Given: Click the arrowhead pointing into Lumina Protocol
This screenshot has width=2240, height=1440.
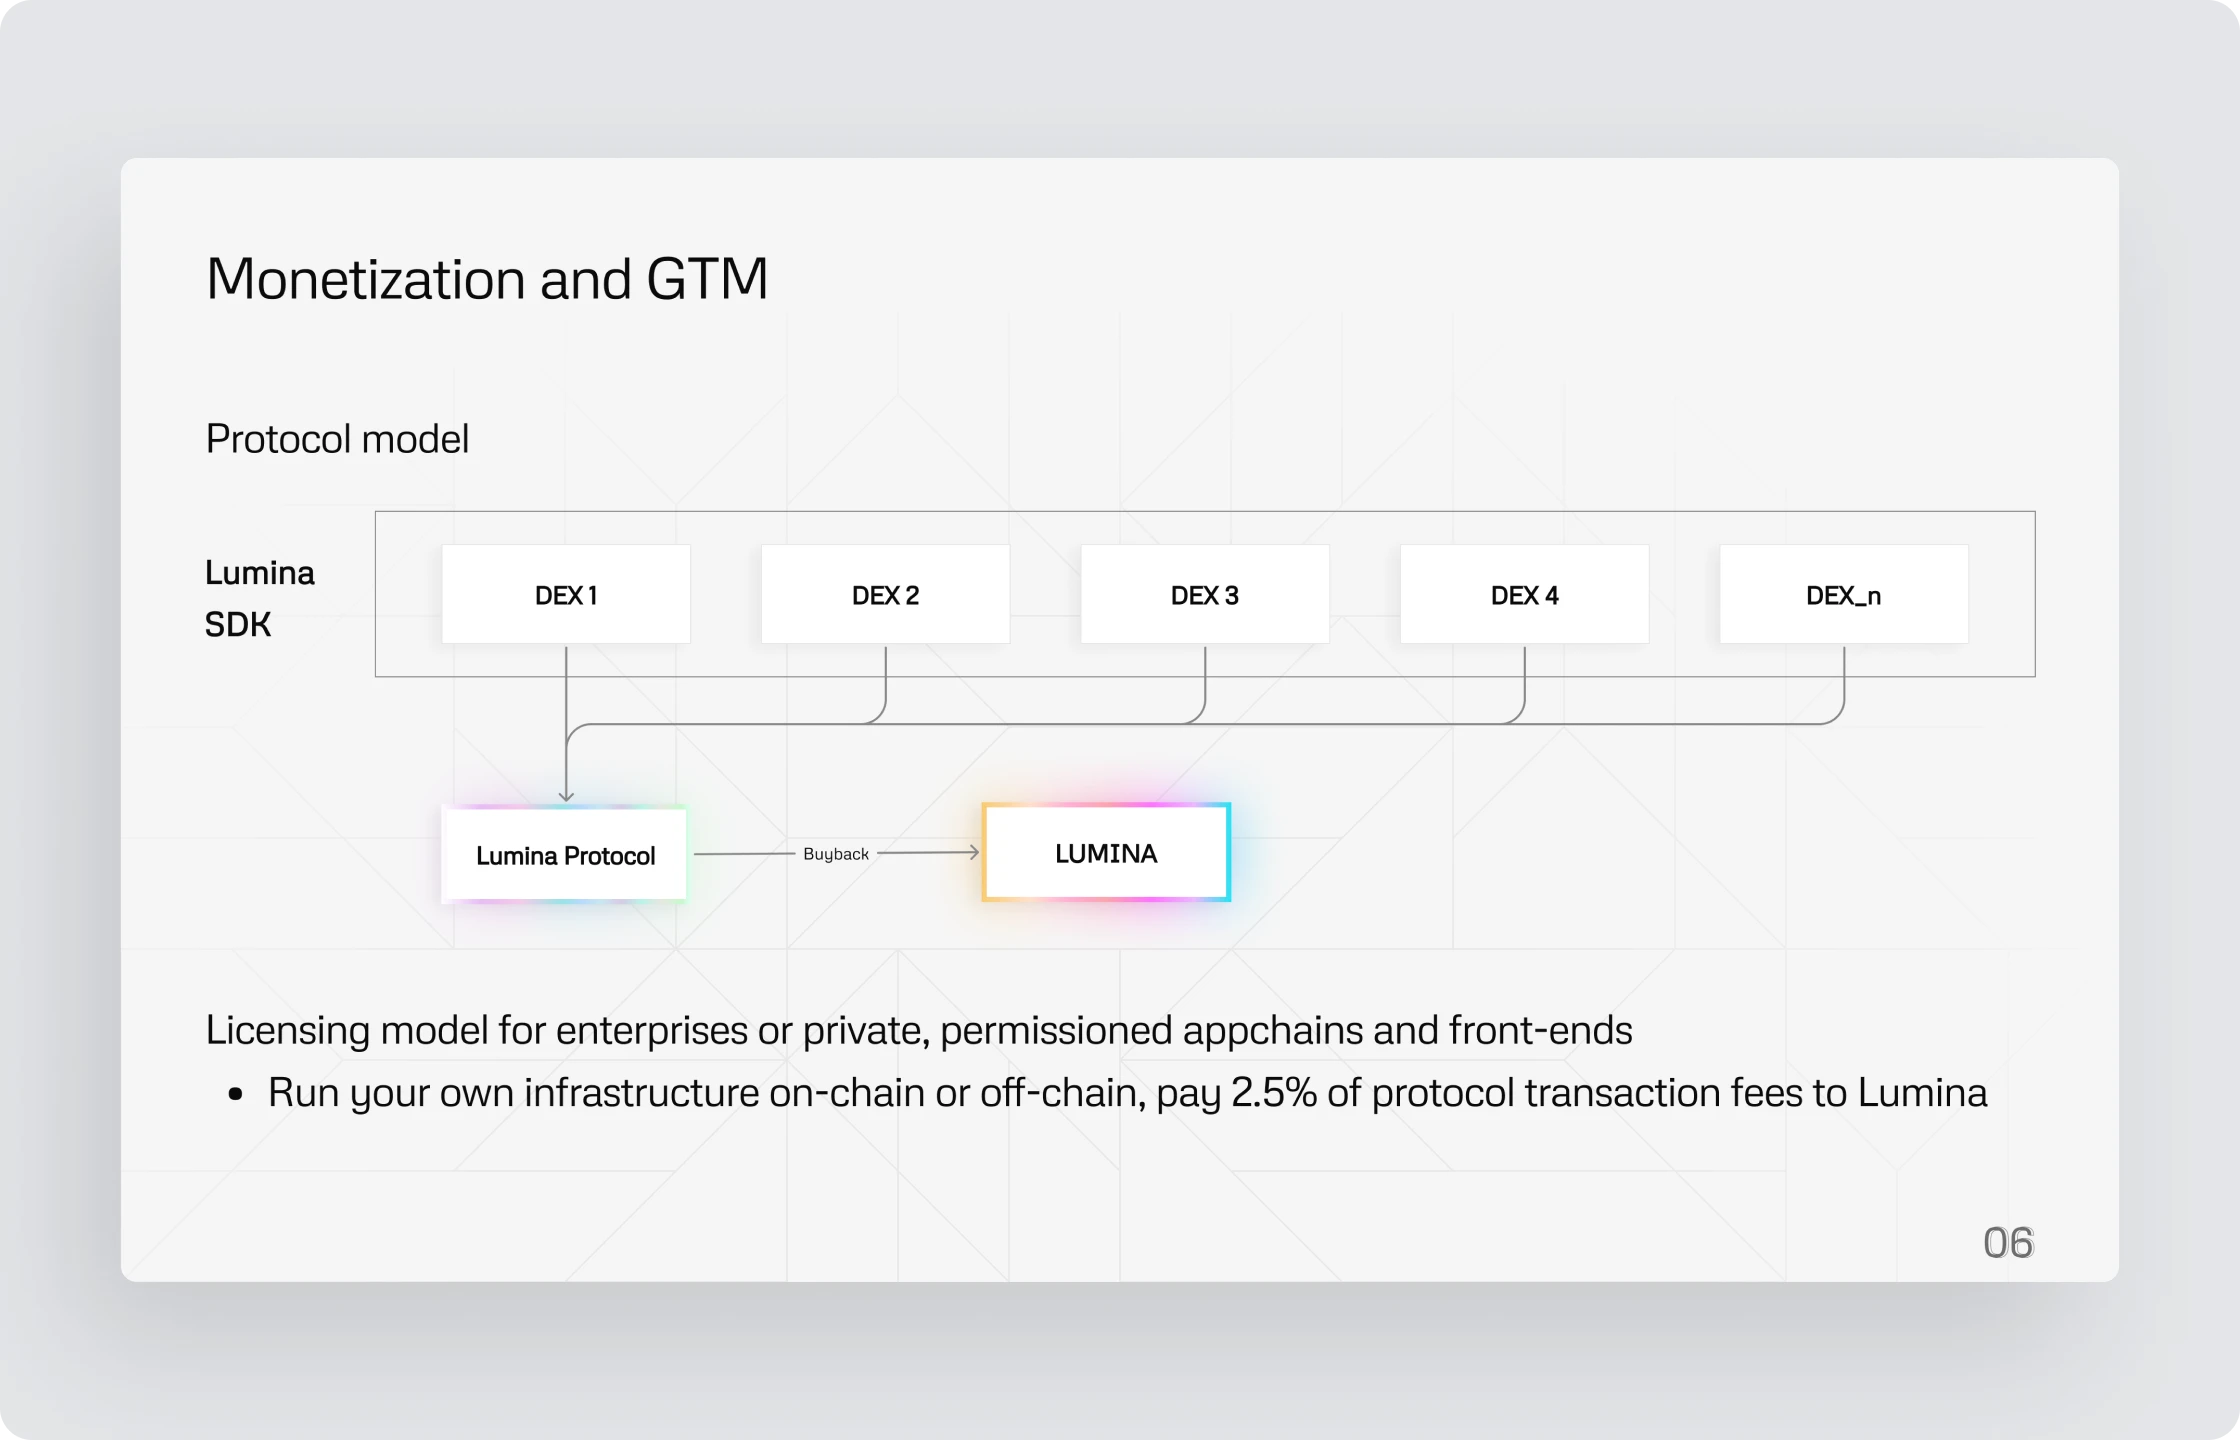Looking at the screenshot, I should 566,796.
